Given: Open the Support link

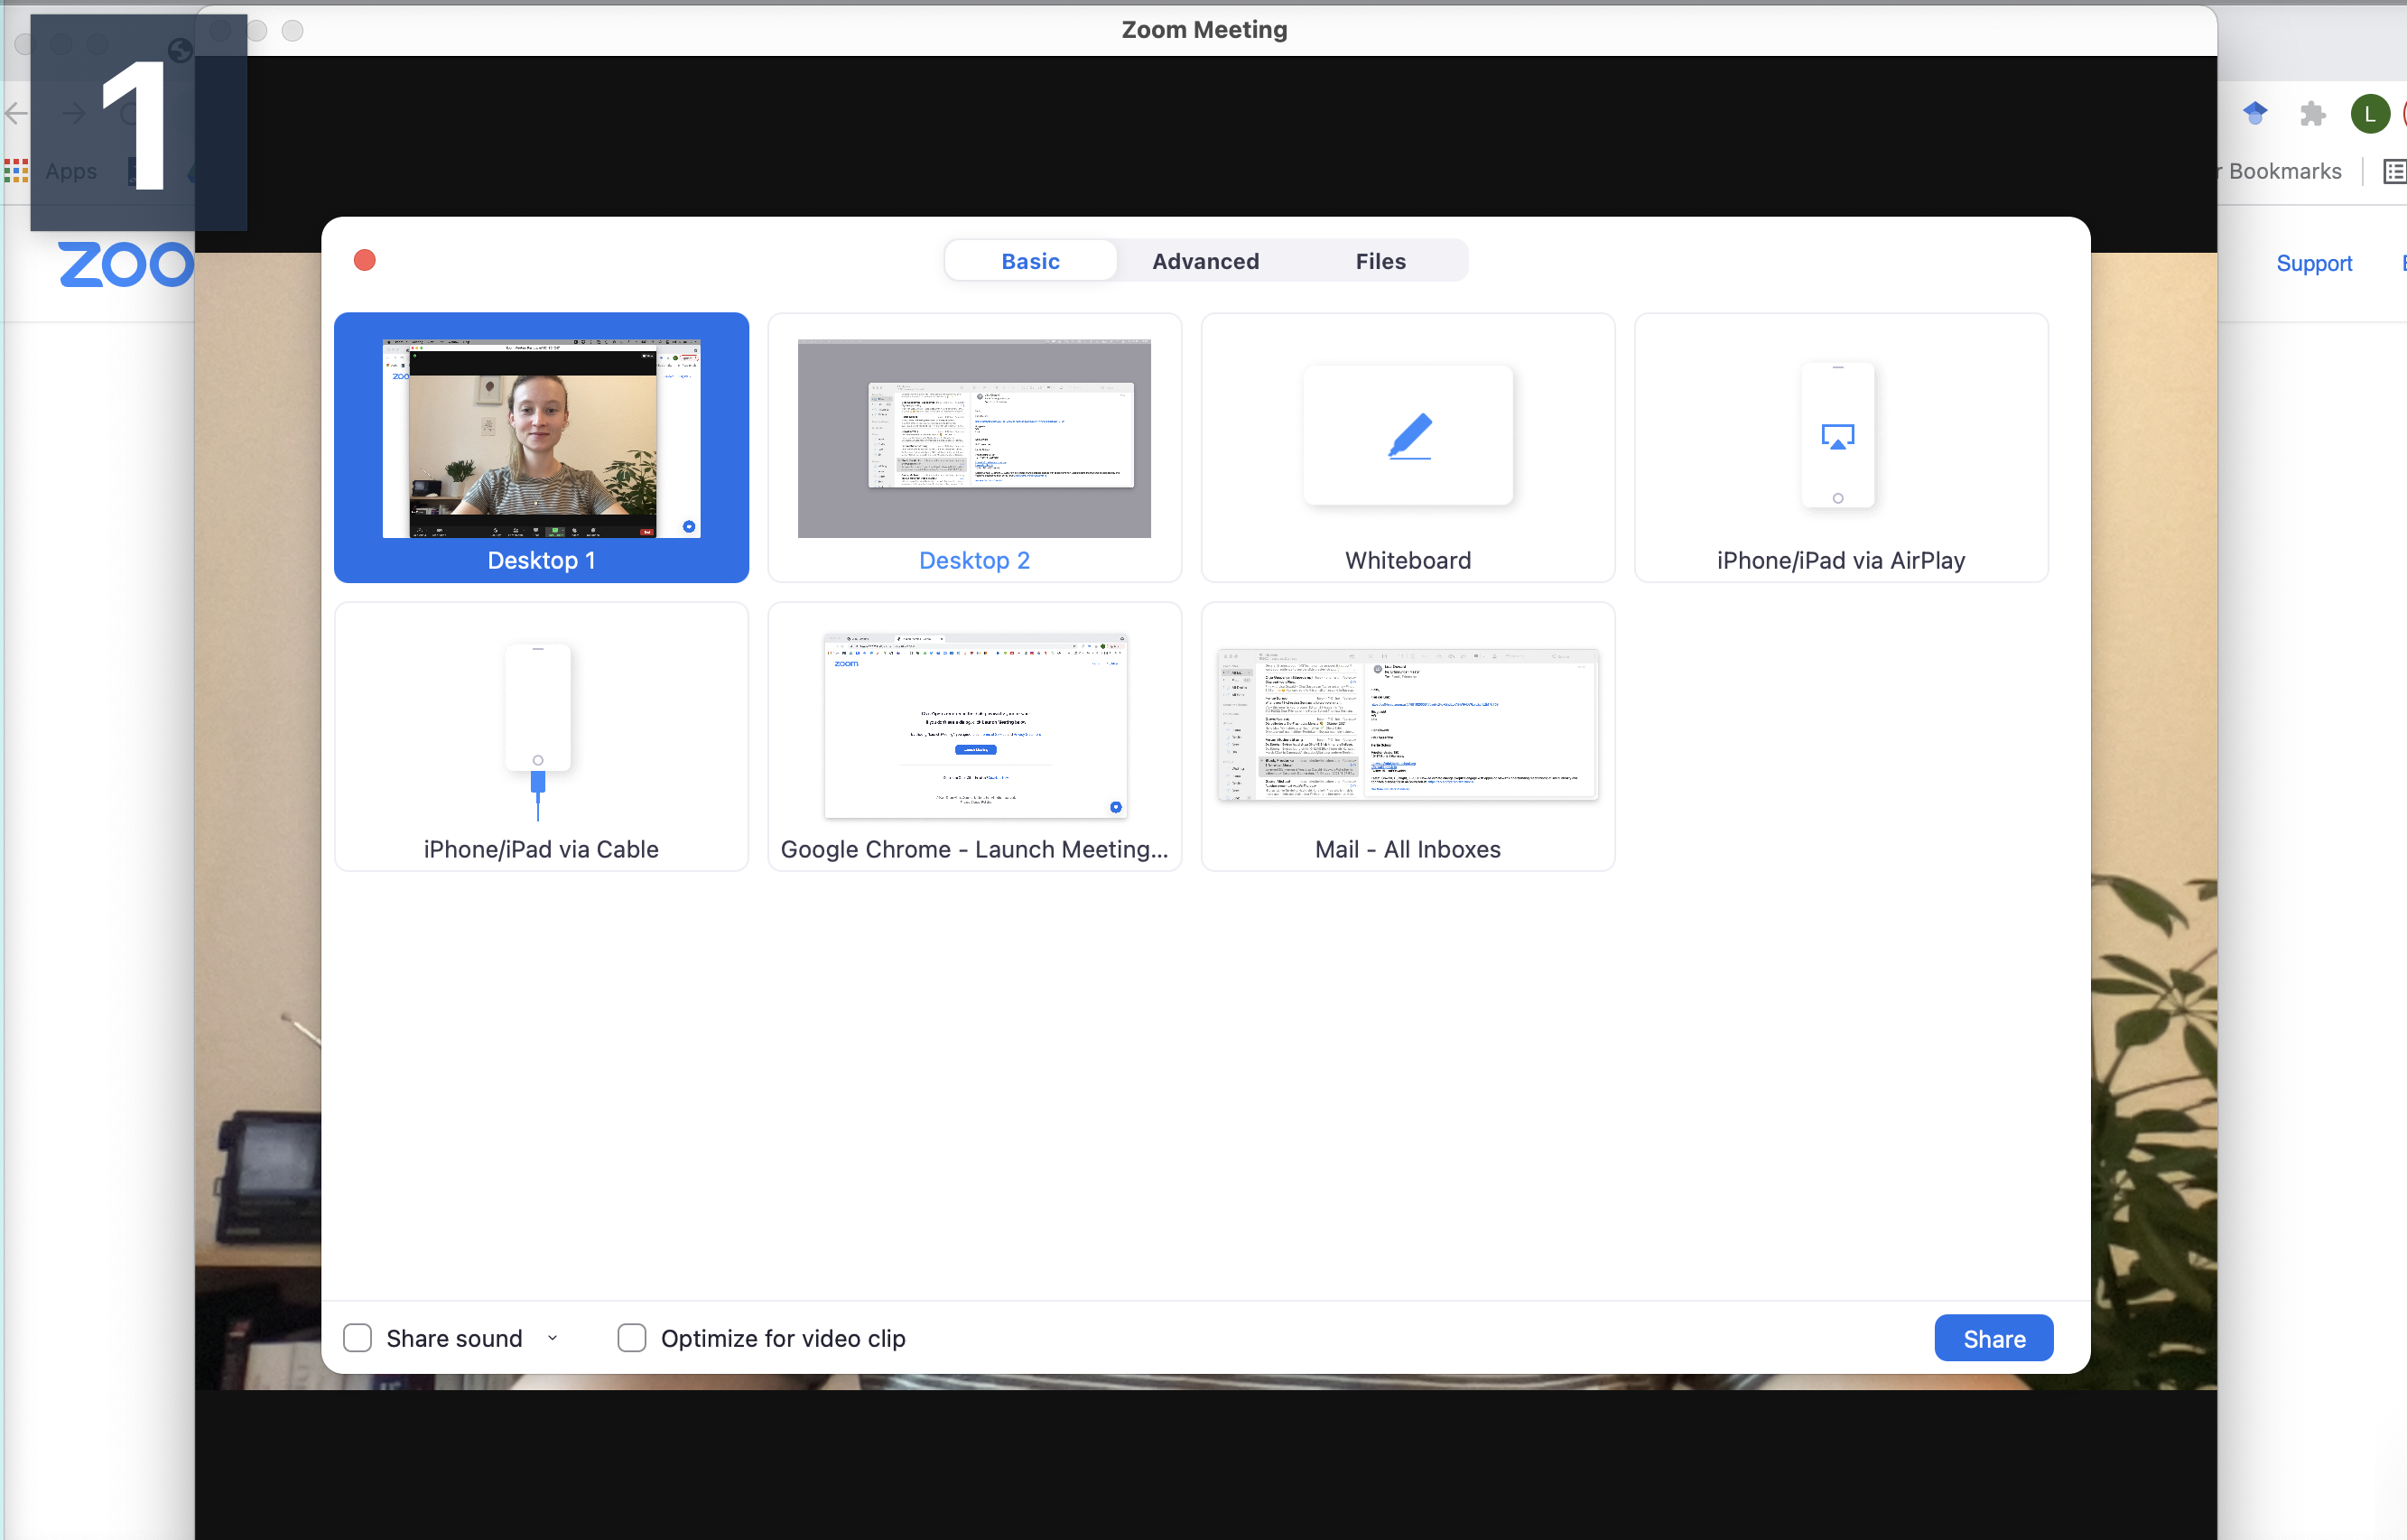Looking at the screenshot, I should (x=2314, y=263).
